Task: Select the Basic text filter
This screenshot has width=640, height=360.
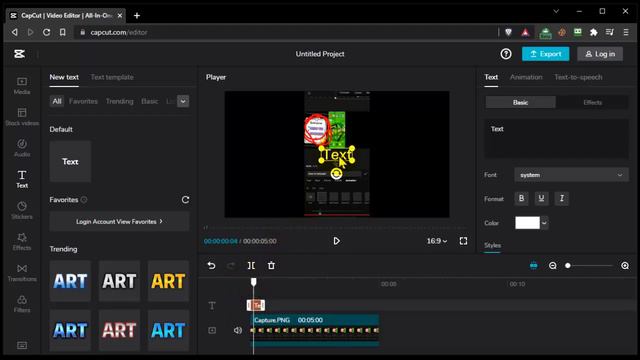Action: (x=149, y=101)
